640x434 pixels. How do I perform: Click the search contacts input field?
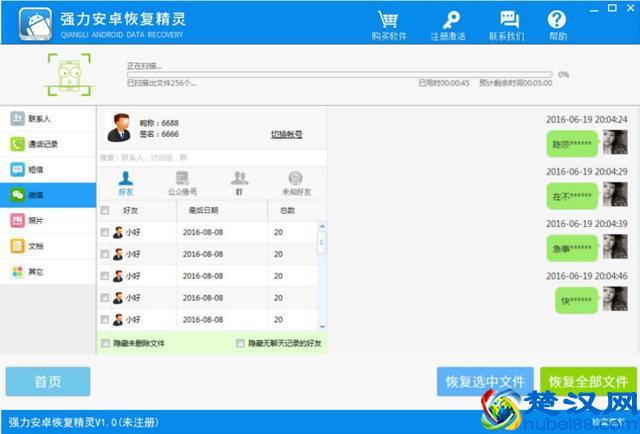(x=212, y=158)
